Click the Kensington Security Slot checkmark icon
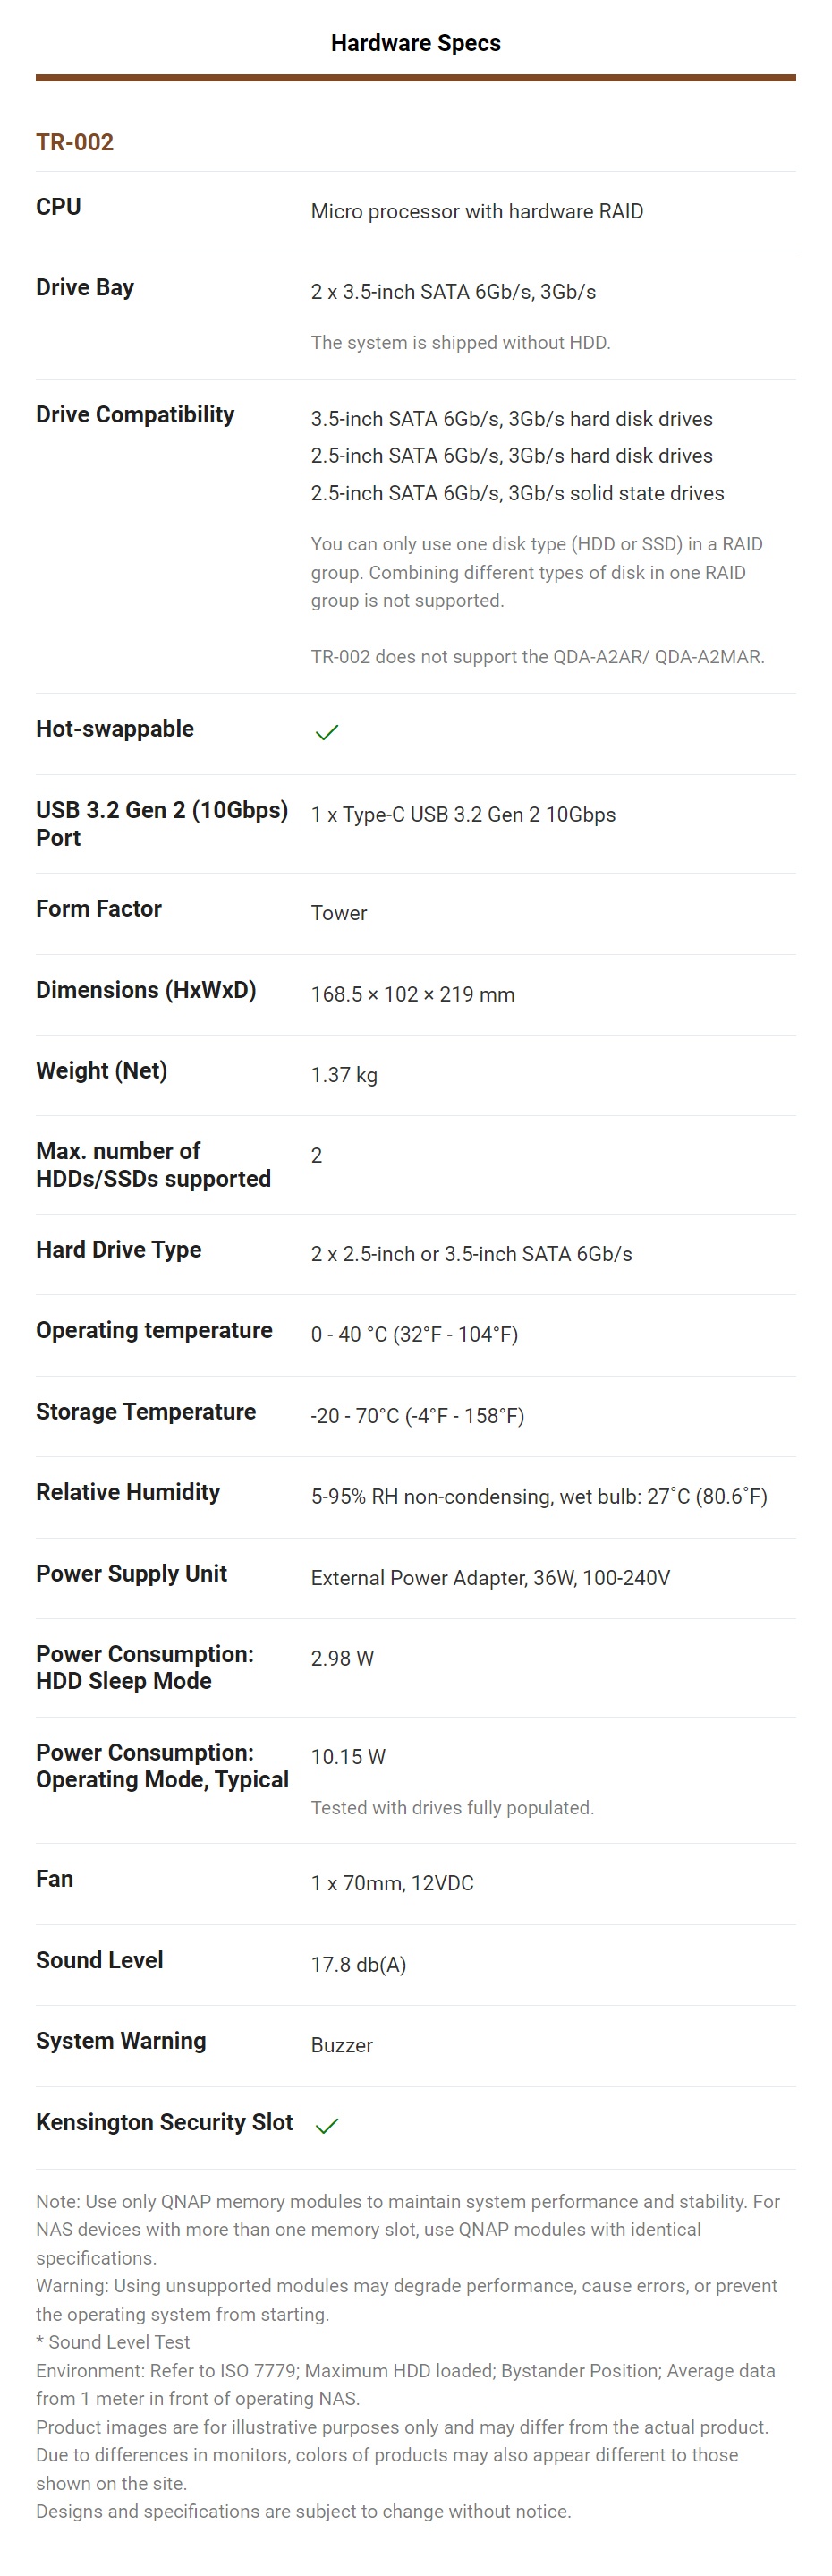832x2576 pixels. [x=327, y=2125]
